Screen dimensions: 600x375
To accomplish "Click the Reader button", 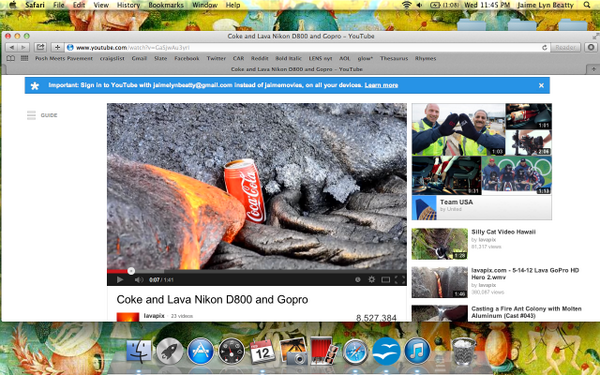I will (x=565, y=47).
